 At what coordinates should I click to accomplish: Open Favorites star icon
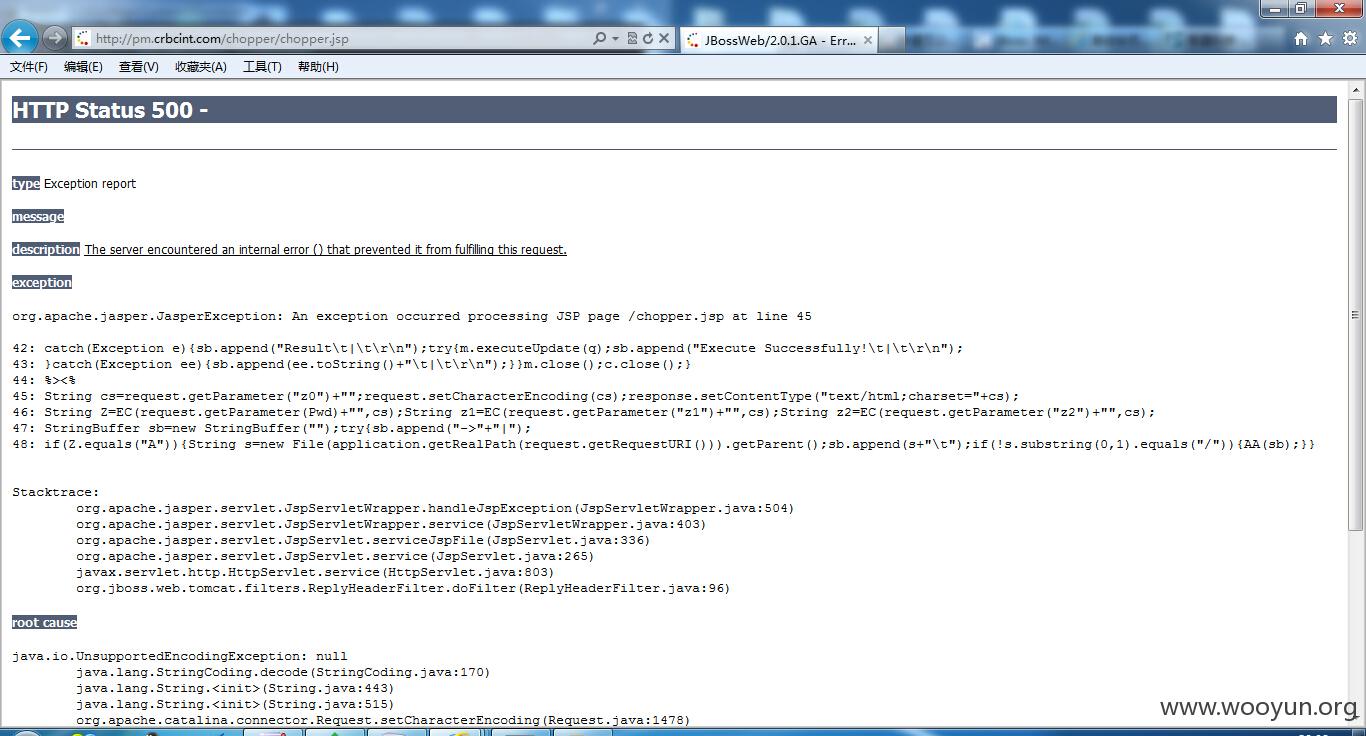click(1325, 39)
